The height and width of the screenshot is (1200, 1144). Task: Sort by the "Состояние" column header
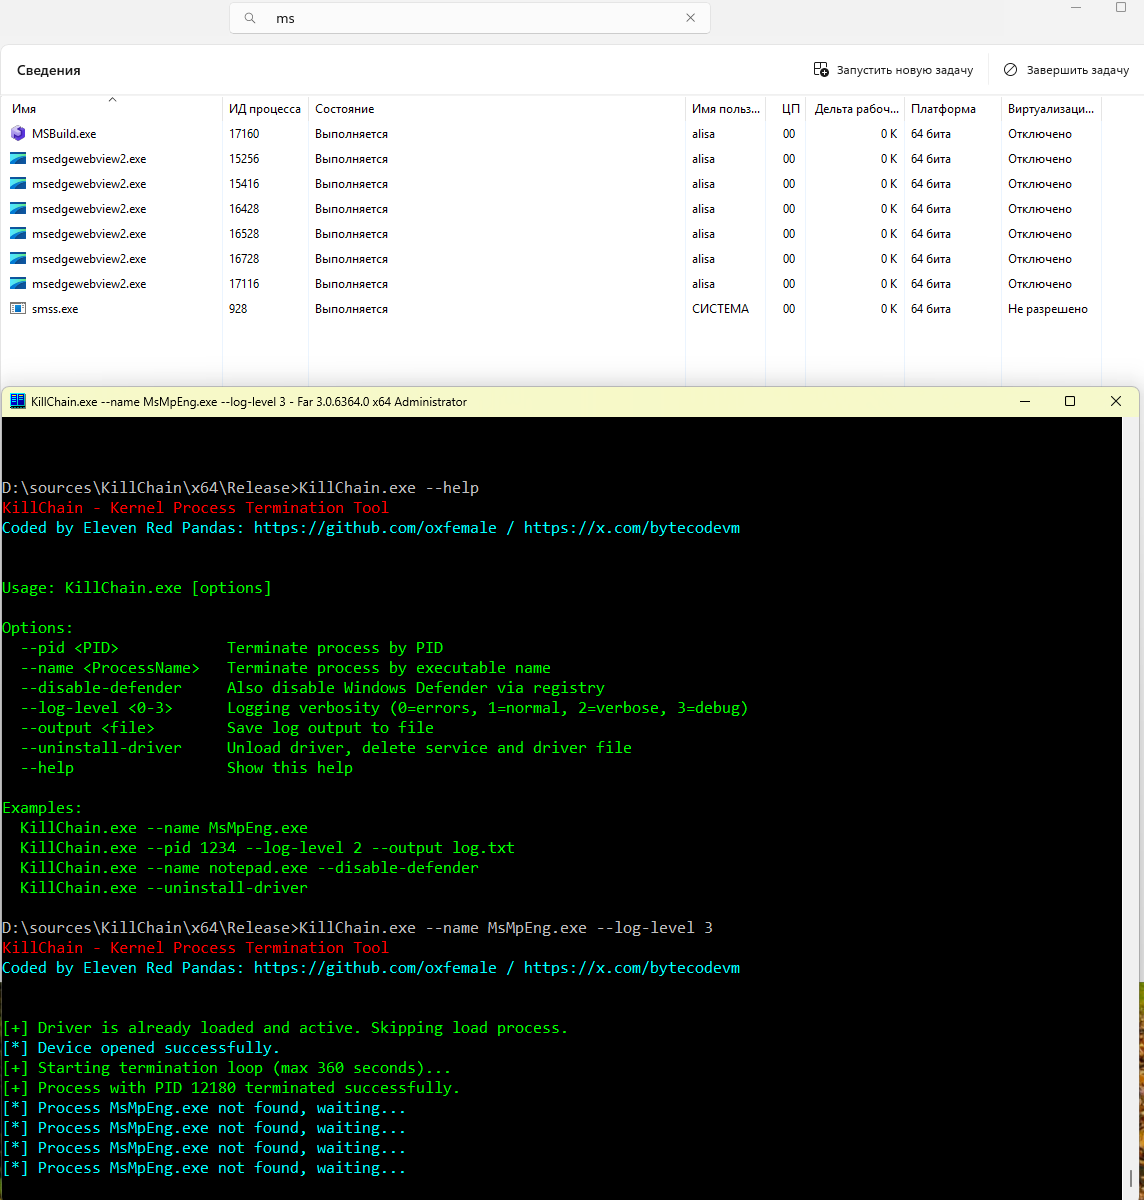coord(344,109)
